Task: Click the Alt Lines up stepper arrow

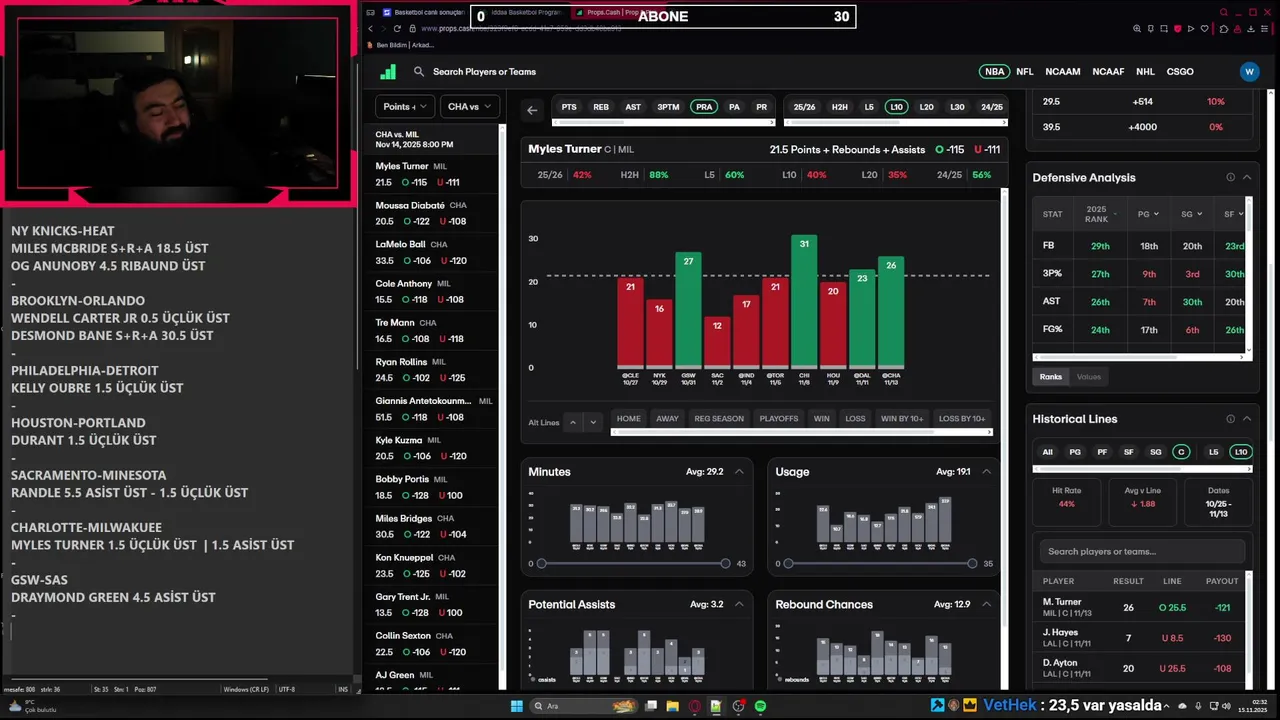Action: (573, 423)
